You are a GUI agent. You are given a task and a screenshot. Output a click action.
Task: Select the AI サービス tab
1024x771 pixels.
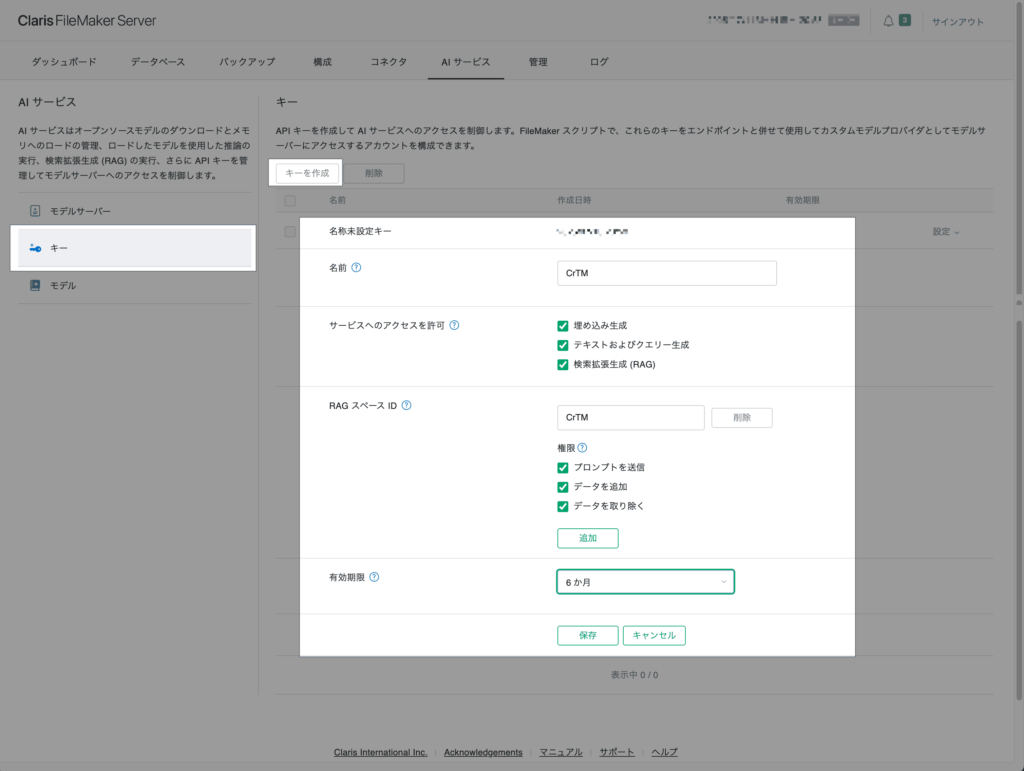(466, 62)
